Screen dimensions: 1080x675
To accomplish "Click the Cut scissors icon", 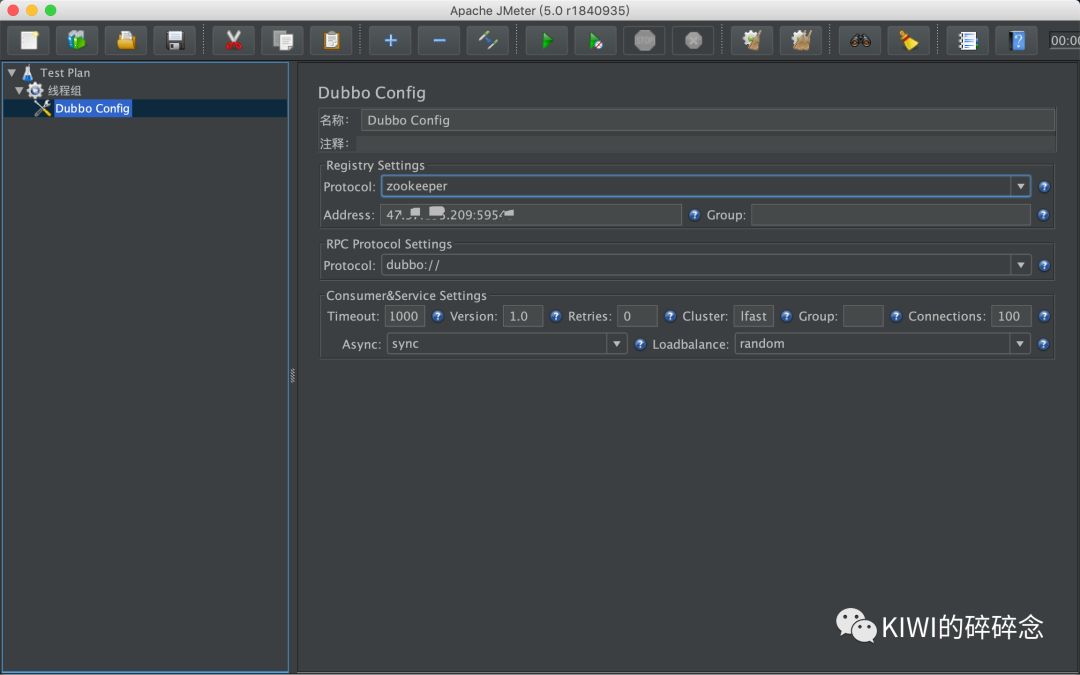I will pyautogui.click(x=233, y=41).
